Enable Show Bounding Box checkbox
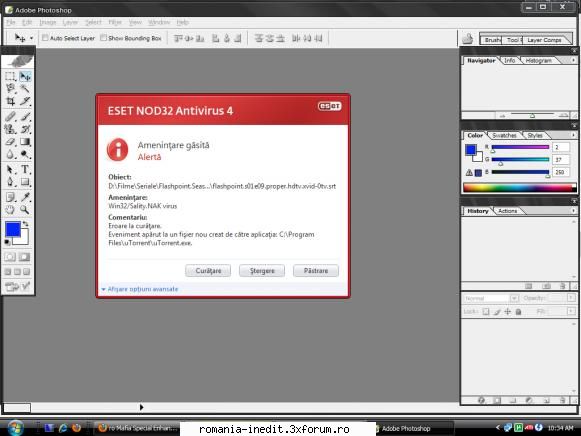This screenshot has height=436, width=581. tap(103, 38)
